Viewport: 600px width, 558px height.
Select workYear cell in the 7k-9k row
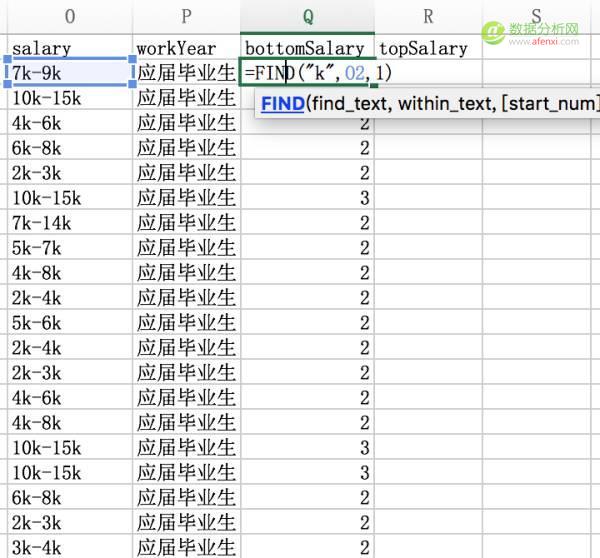(186, 72)
